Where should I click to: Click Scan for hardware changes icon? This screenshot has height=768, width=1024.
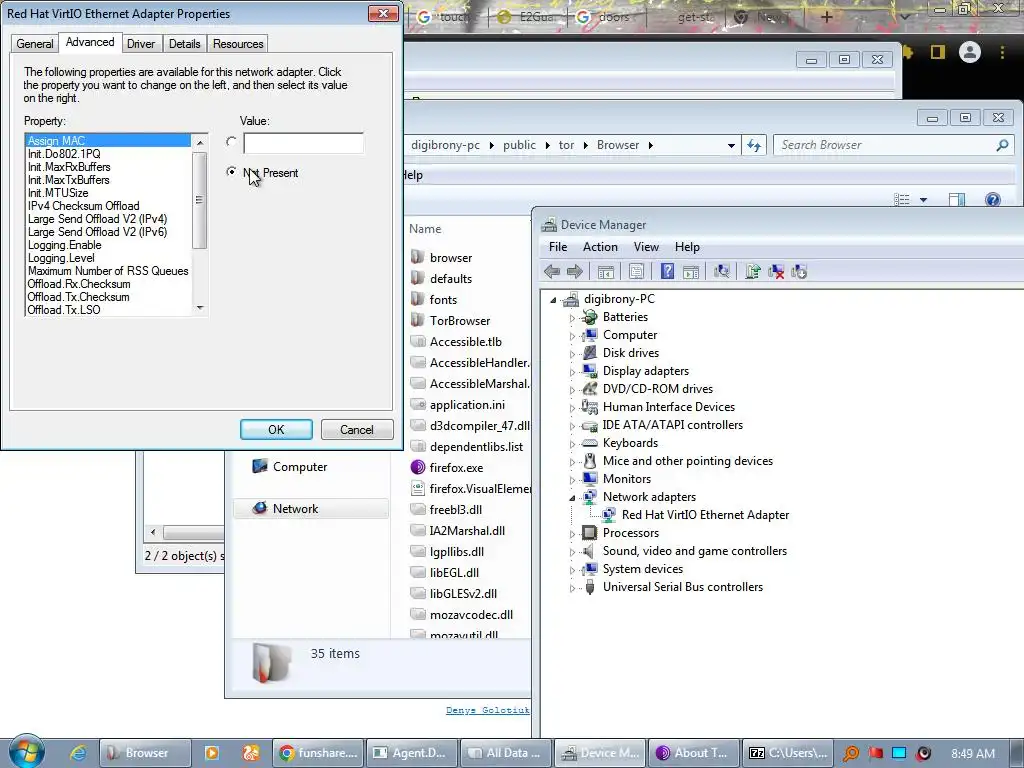click(722, 272)
